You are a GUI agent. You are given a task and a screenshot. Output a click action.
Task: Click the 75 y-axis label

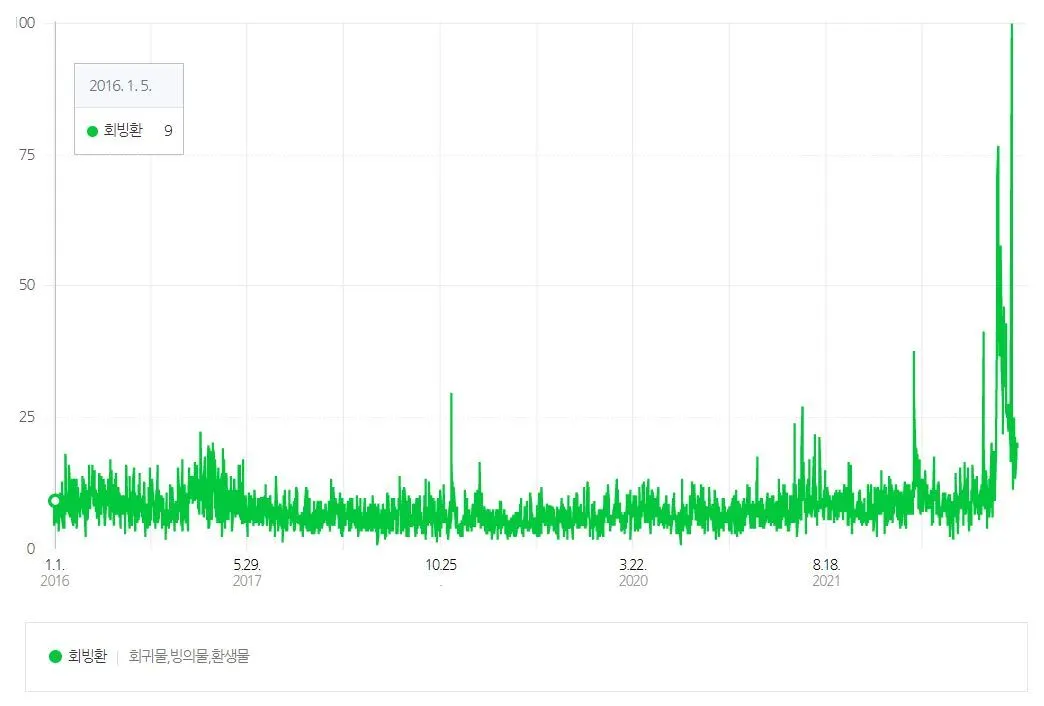[27, 155]
